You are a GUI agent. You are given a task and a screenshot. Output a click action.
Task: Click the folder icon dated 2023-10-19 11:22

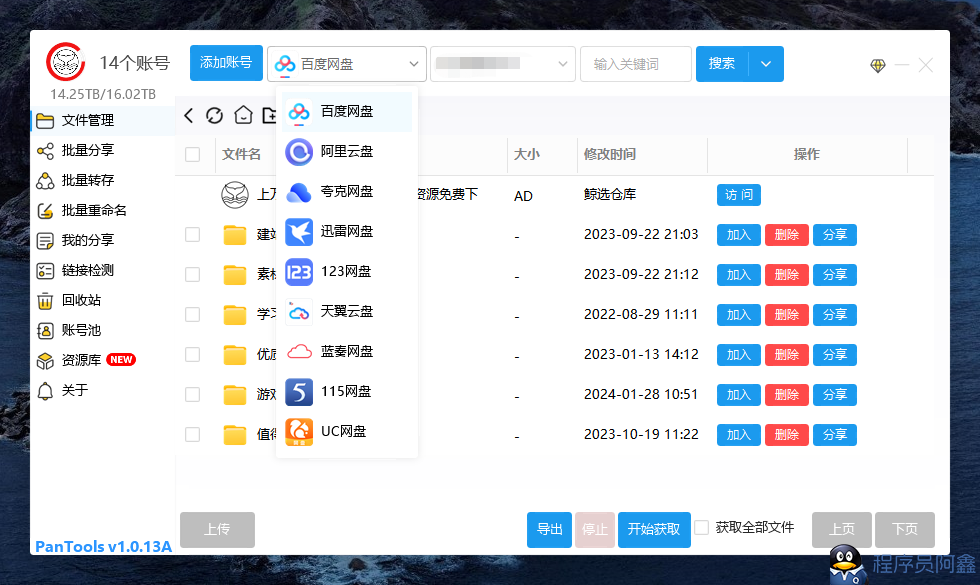tap(235, 435)
